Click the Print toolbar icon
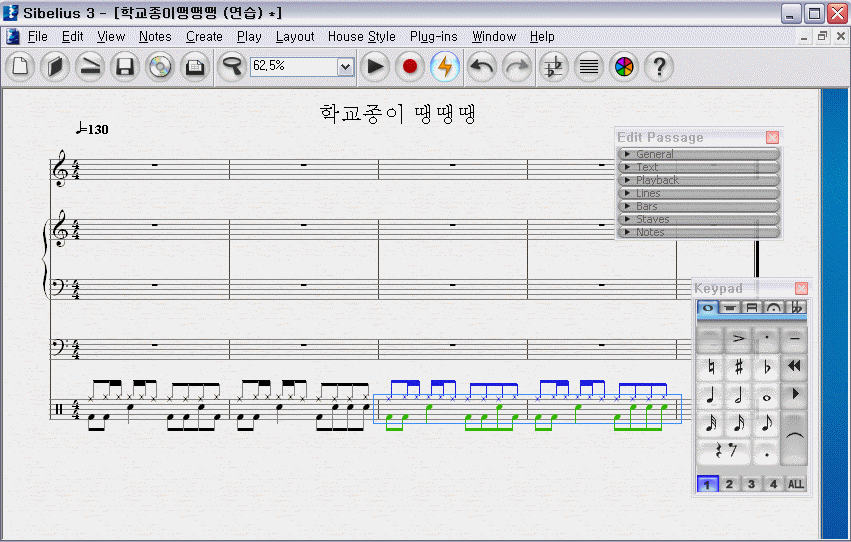Image resolution: width=851 pixels, height=542 pixels. (x=195, y=67)
